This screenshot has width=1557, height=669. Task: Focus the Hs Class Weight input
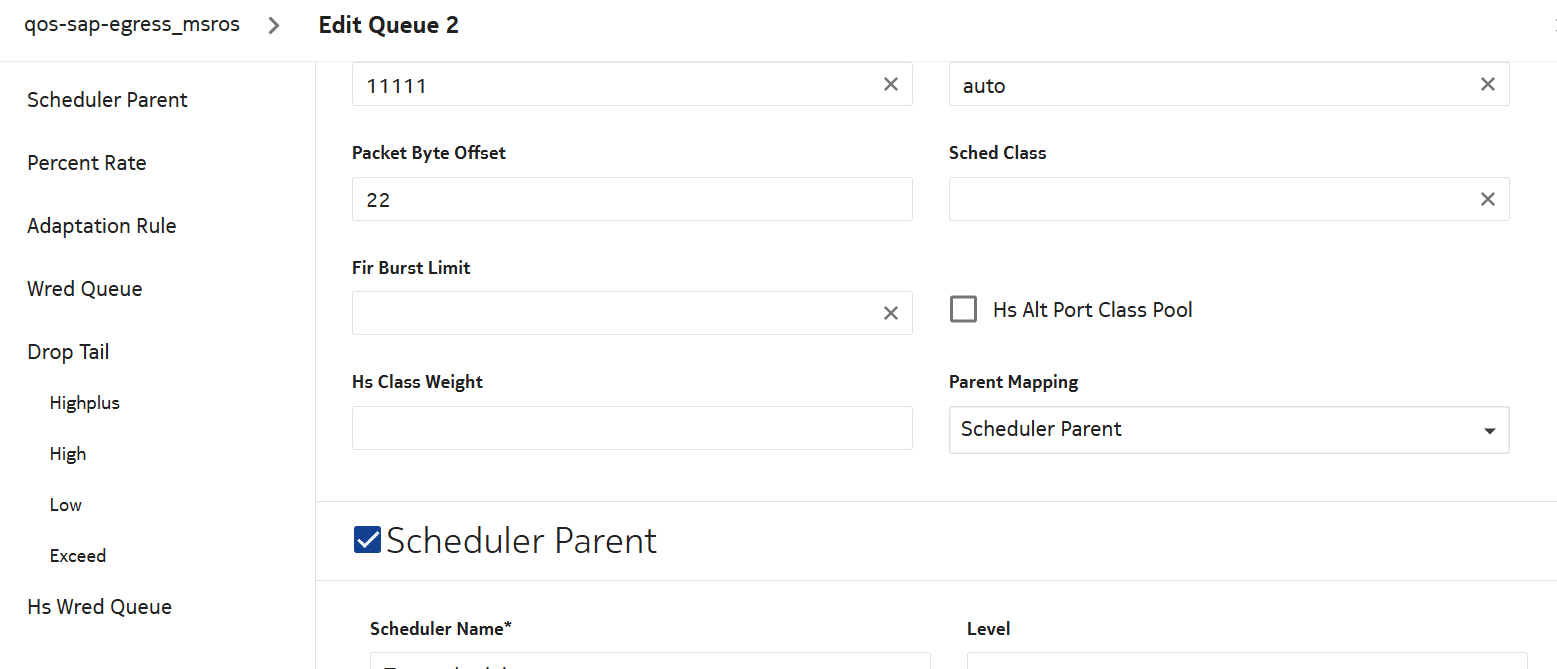[x=631, y=428]
